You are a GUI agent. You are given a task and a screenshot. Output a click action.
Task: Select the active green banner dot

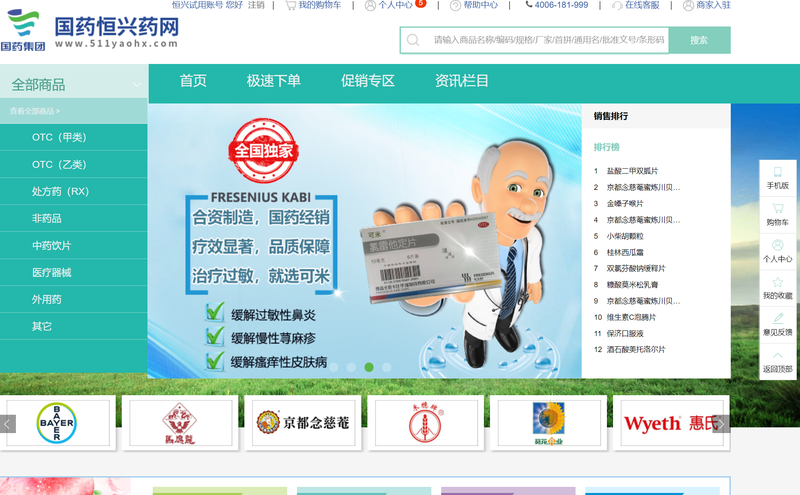tap(369, 367)
